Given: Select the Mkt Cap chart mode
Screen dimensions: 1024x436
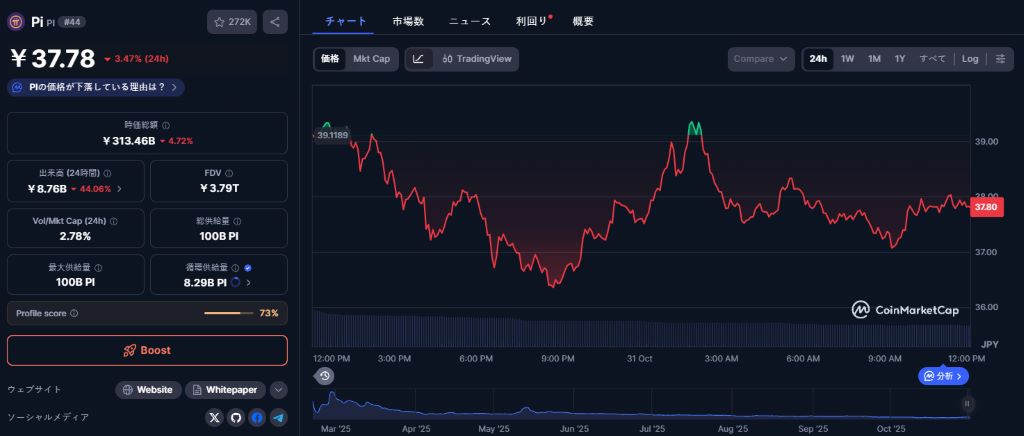Looking at the screenshot, I should tap(372, 59).
